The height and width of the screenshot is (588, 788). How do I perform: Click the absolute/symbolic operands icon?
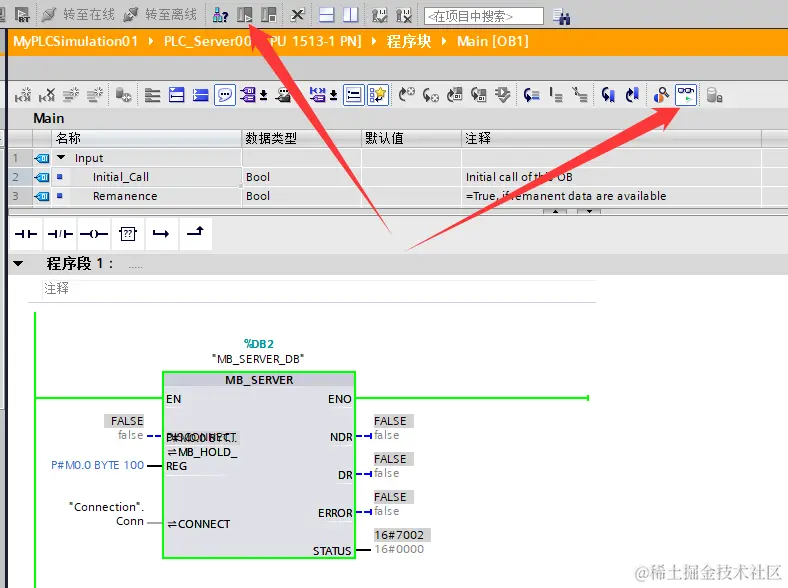tap(248, 94)
